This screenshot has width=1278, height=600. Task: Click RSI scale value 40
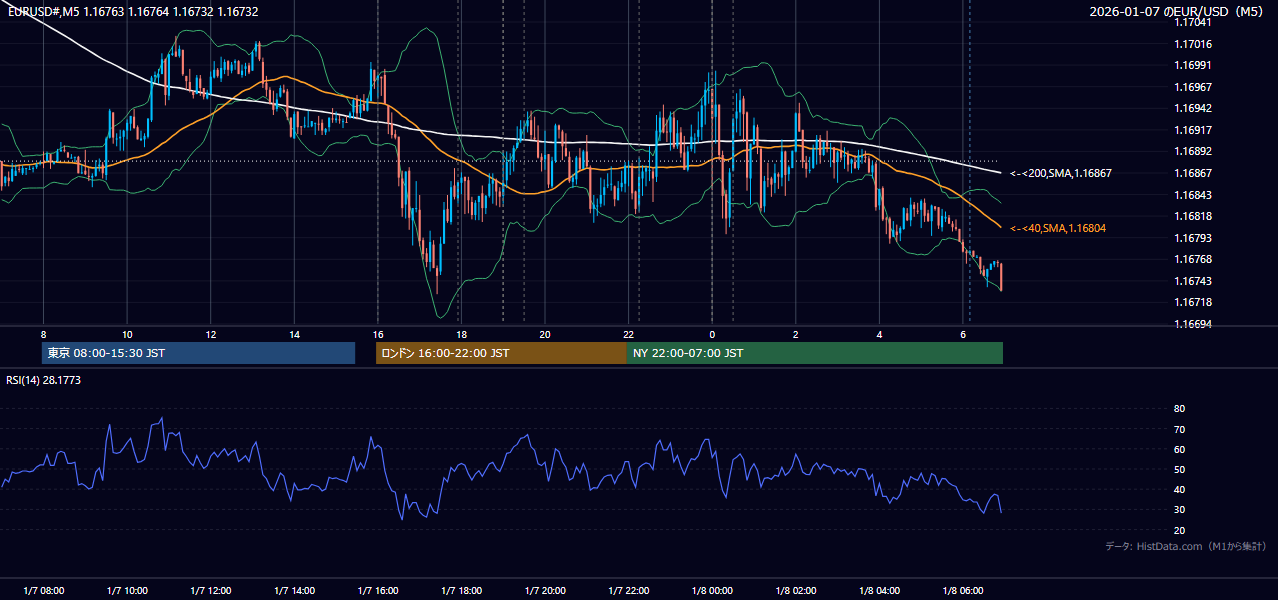click(x=1180, y=490)
